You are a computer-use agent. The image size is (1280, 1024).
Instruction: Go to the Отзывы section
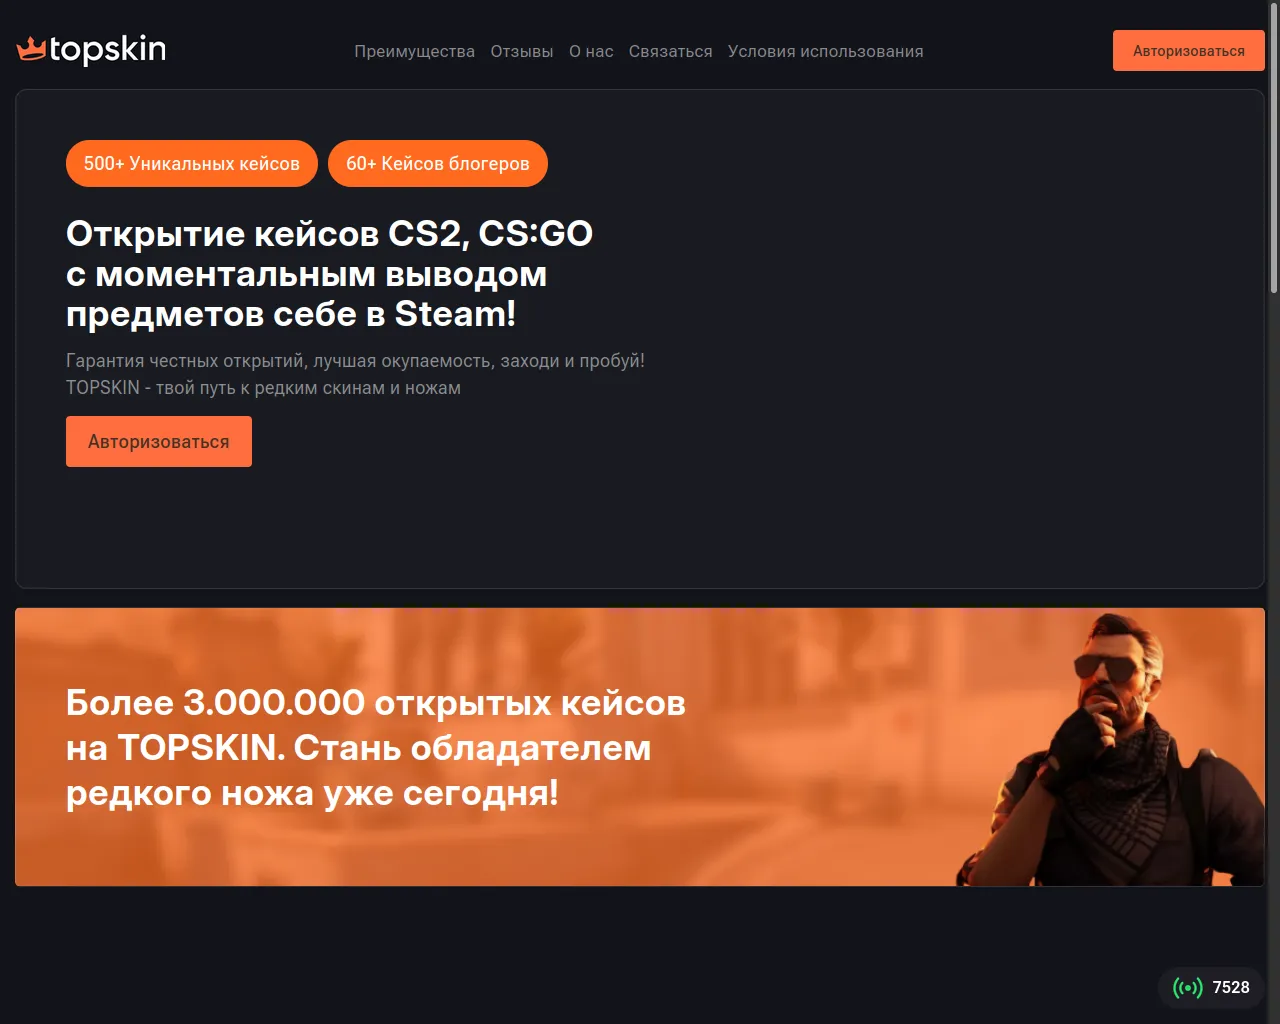[x=522, y=51]
